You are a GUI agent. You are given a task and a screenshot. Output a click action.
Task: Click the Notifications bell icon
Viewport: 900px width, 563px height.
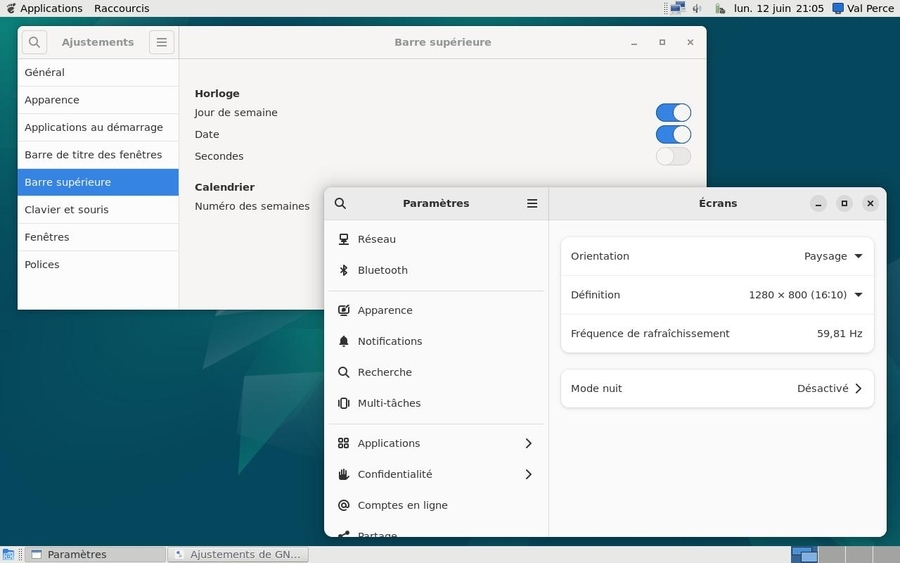[343, 341]
